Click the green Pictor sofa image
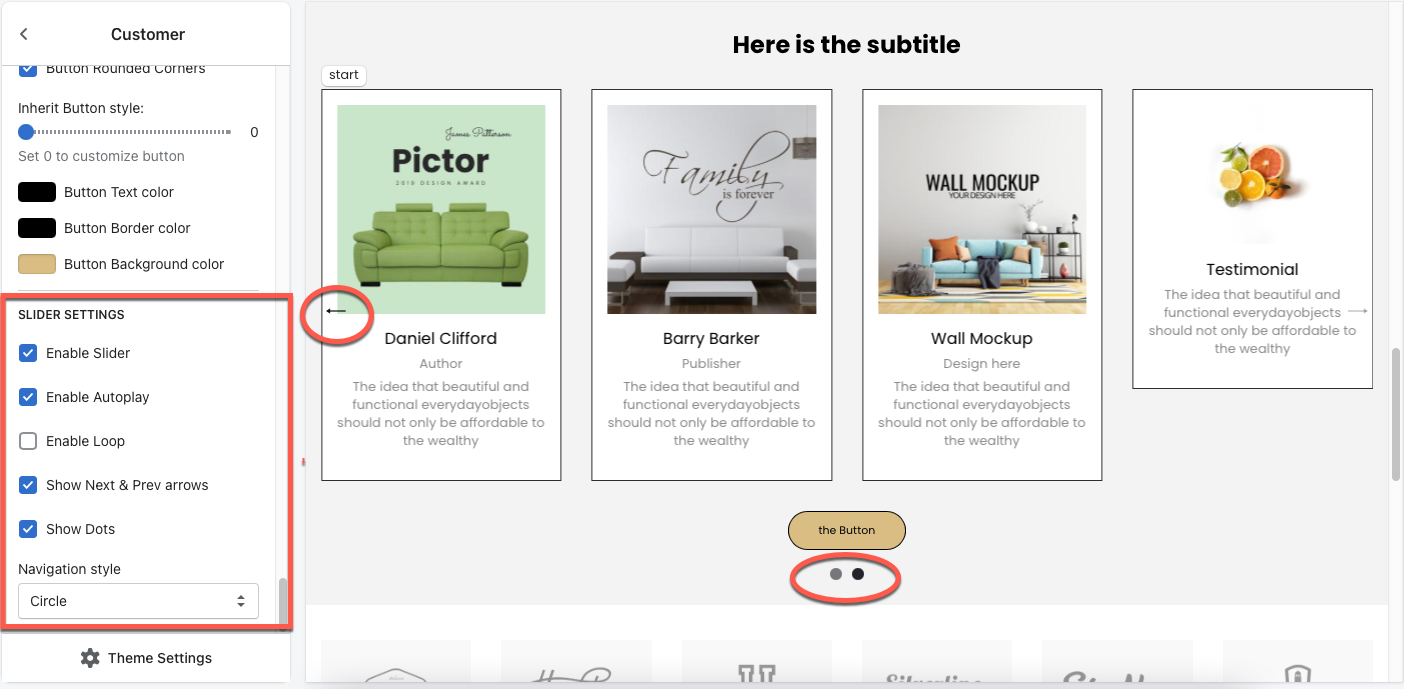 tap(441, 209)
